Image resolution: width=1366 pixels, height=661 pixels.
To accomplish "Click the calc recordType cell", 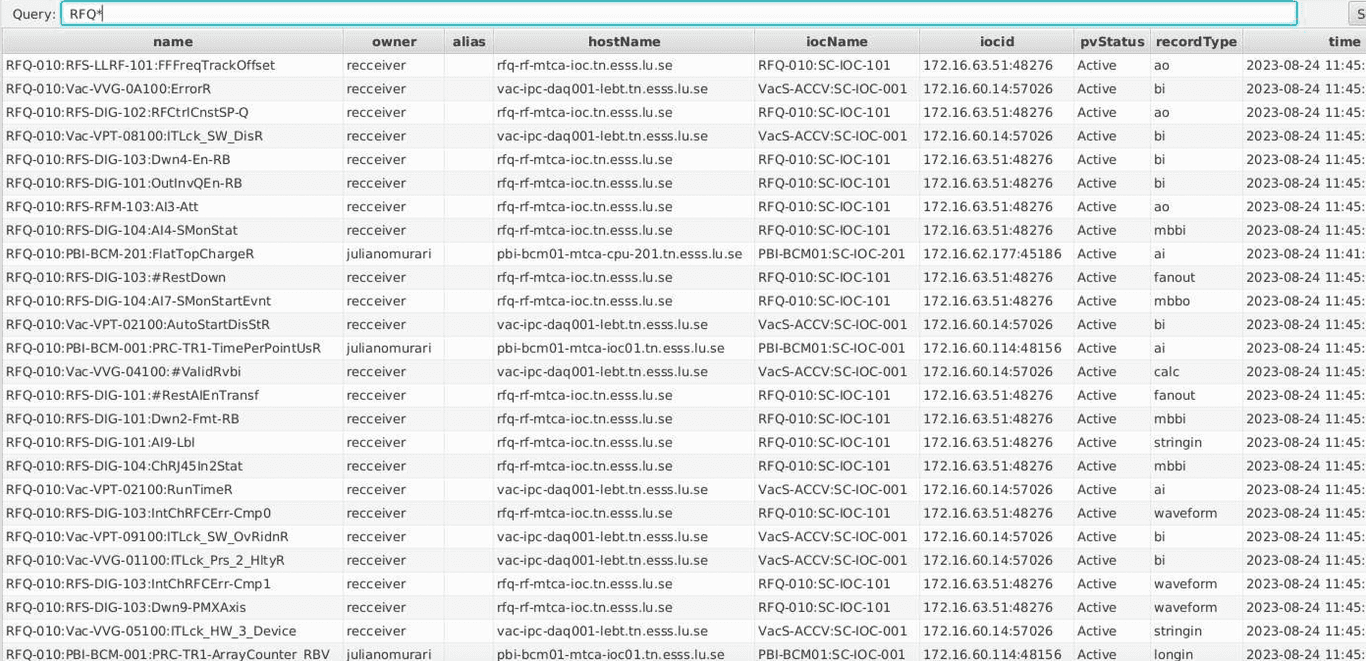I will pyautogui.click(x=1166, y=372).
